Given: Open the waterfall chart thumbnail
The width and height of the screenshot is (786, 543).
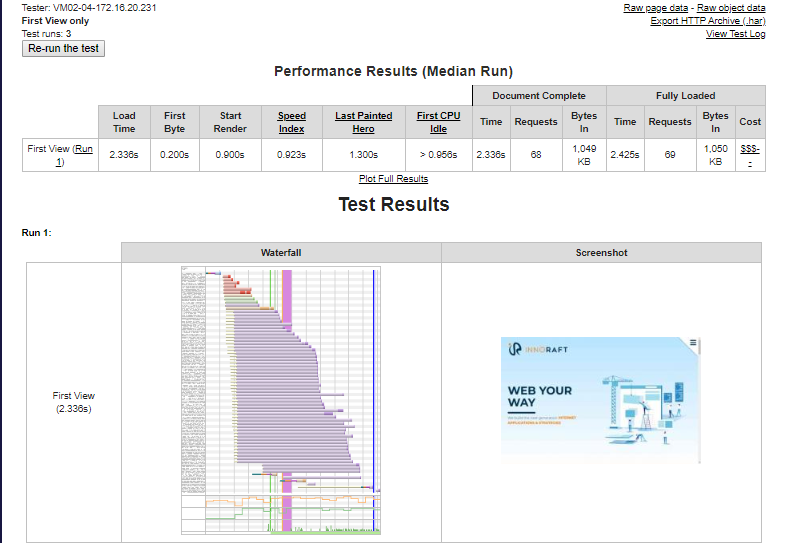Looking at the screenshot, I should [x=281, y=400].
